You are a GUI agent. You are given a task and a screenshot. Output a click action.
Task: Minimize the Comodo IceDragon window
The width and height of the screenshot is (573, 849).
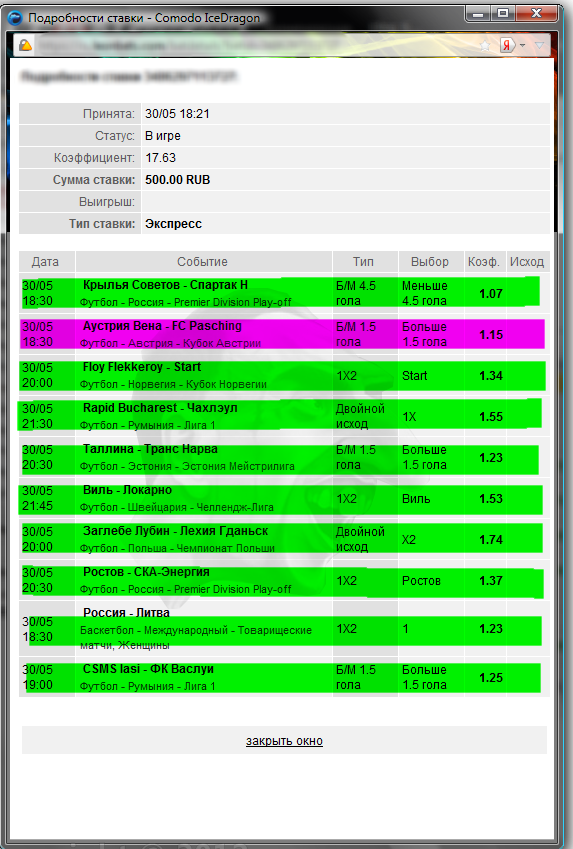coord(478,14)
